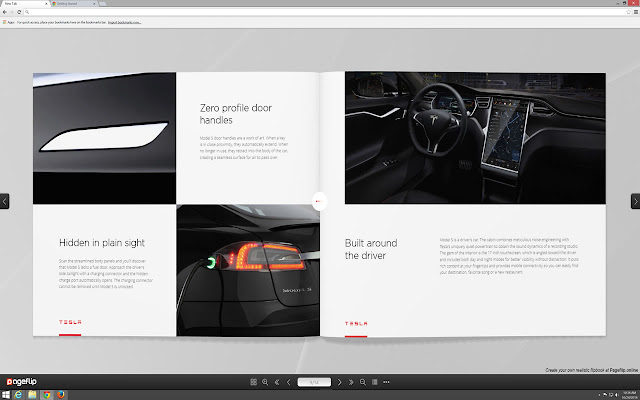The image size is (640, 400).
Task: Click the 'Import bookmarks now' link
Action: [x=124, y=22]
